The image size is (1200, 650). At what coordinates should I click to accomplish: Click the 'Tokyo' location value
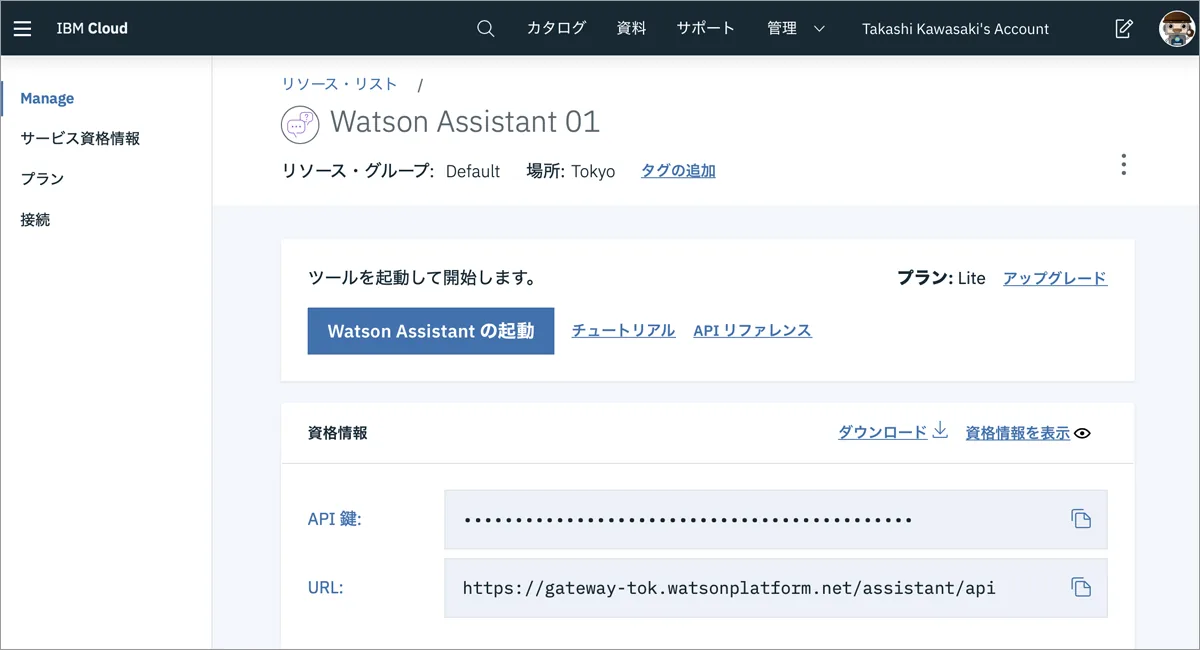[593, 172]
